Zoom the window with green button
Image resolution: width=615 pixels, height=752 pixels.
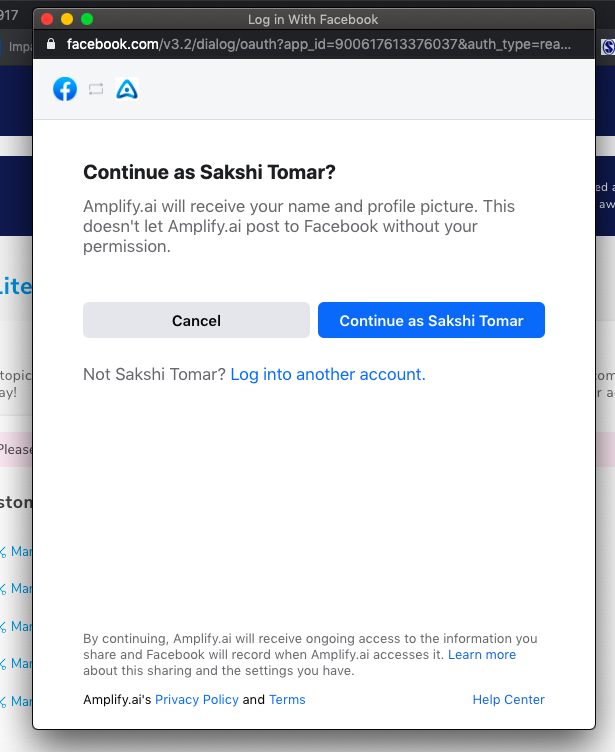[x=87, y=19]
